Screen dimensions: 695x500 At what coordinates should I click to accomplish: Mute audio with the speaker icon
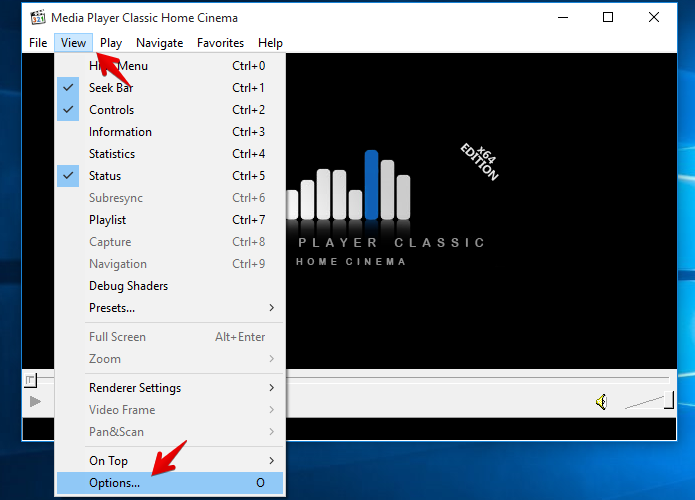(601, 402)
